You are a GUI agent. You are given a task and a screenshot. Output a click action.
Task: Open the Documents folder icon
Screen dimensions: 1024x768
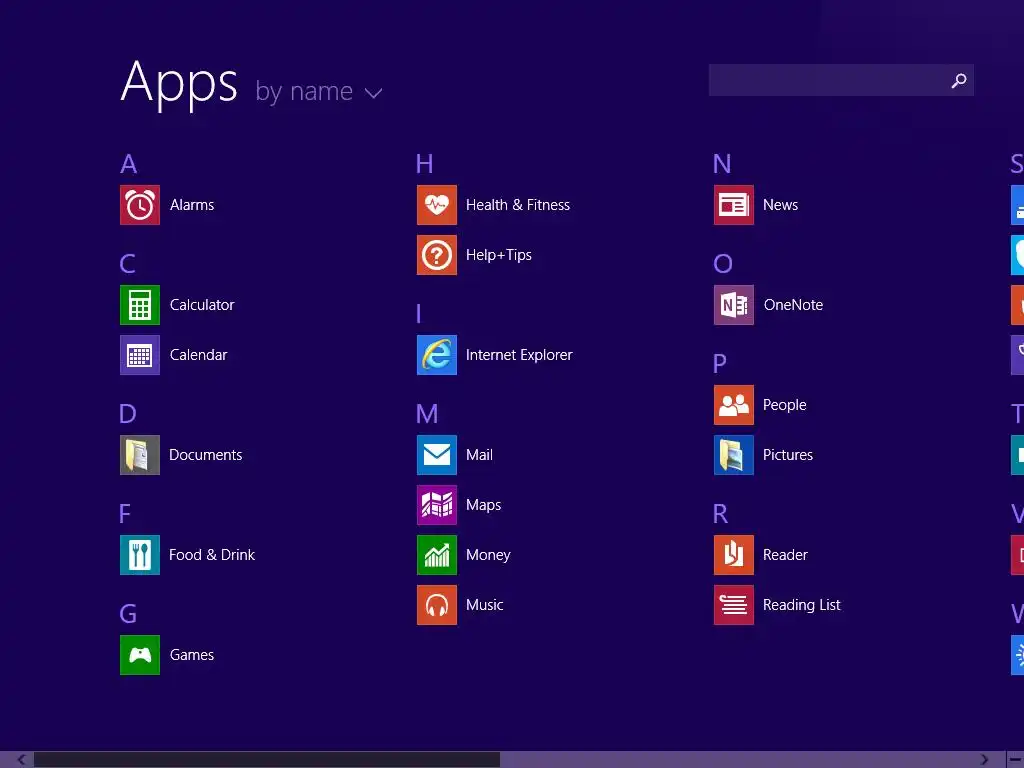coord(140,455)
